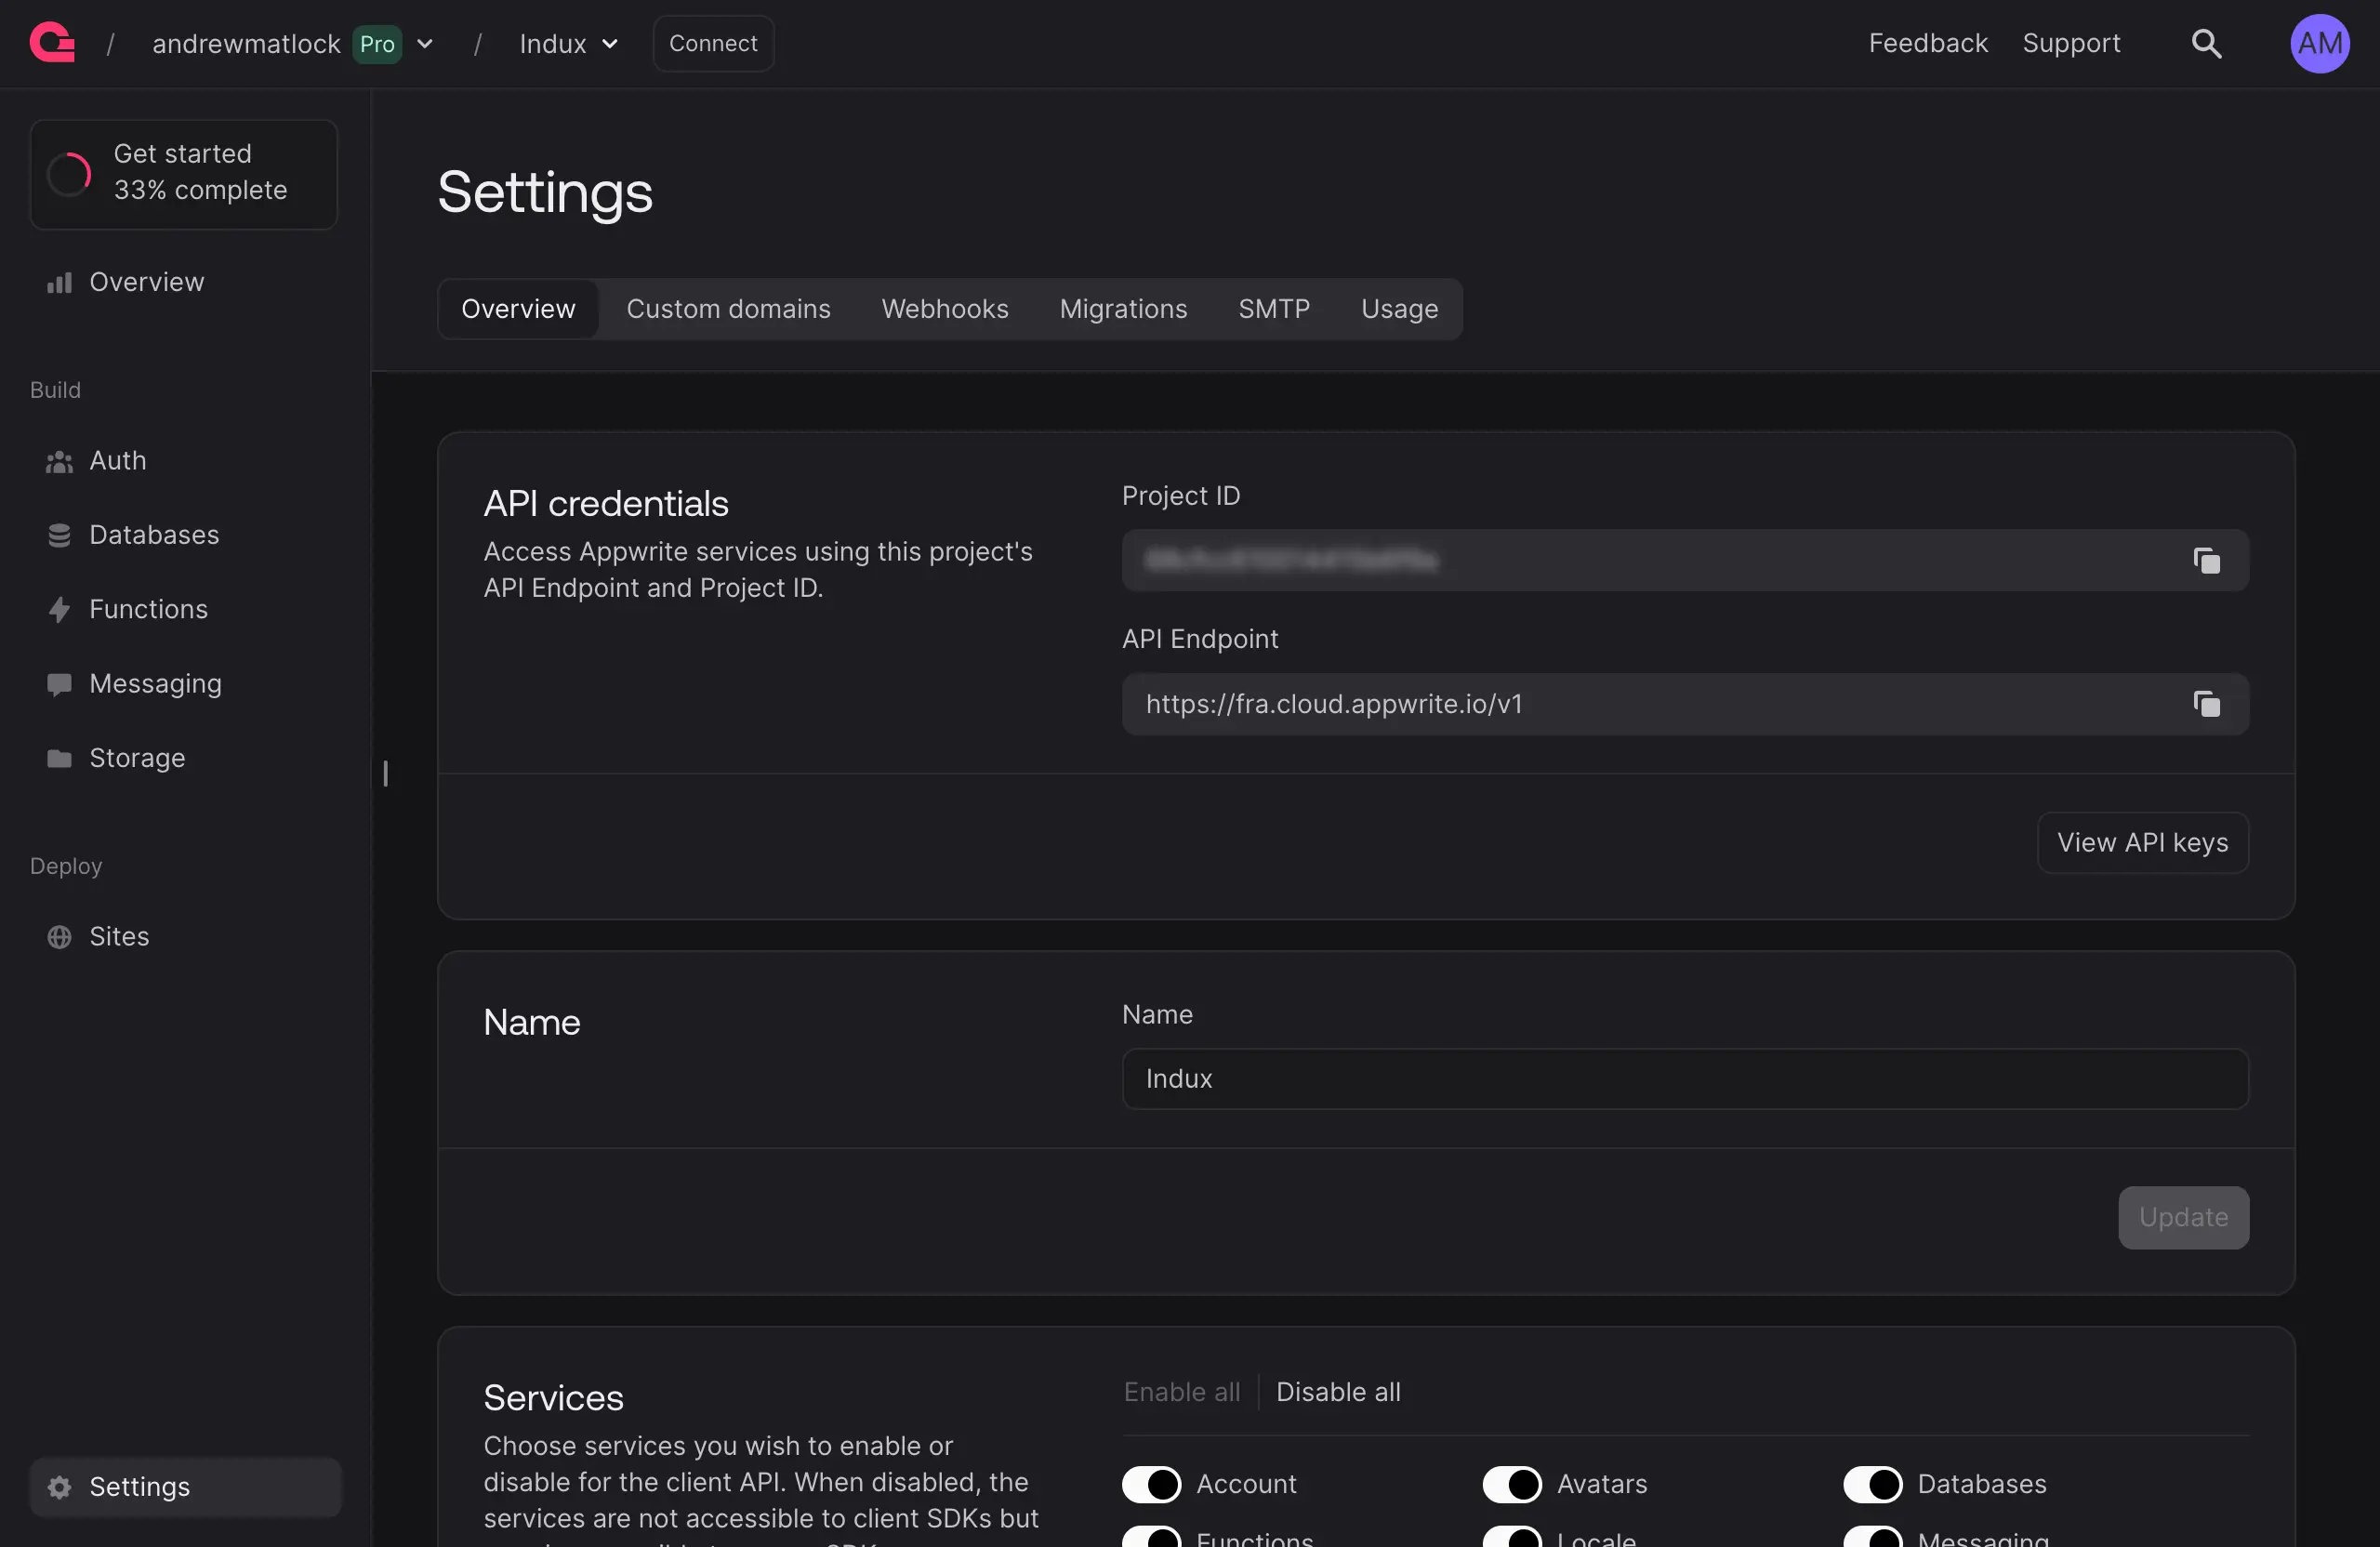The height and width of the screenshot is (1547, 2380).
Task: Switch to the Usage tab
Action: [x=1399, y=309]
